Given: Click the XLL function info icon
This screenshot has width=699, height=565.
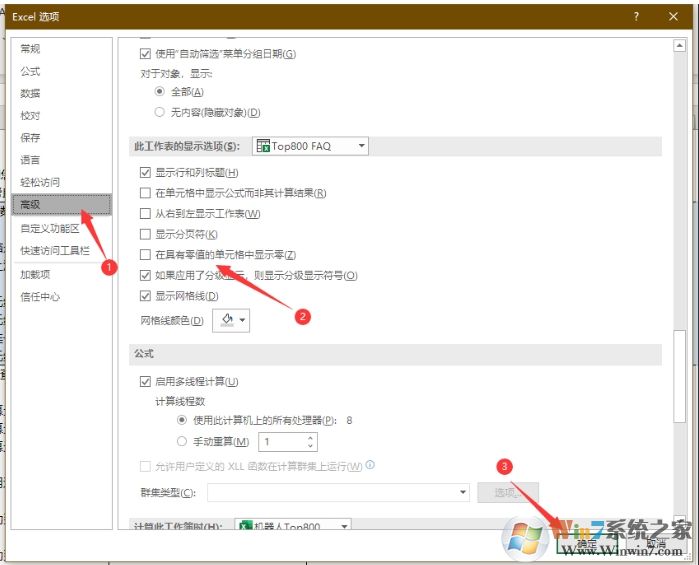Looking at the screenshot, I should [x=370, y=465].
